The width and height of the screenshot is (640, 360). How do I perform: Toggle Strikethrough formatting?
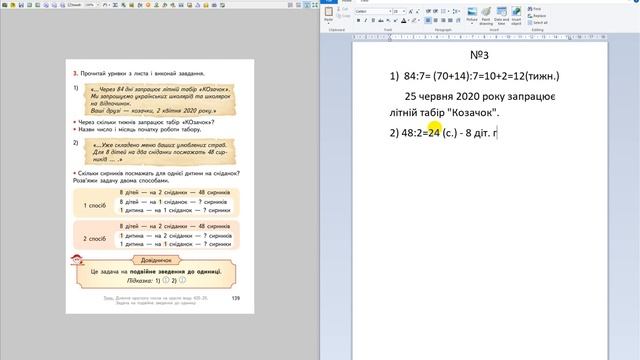coord(381,20)
